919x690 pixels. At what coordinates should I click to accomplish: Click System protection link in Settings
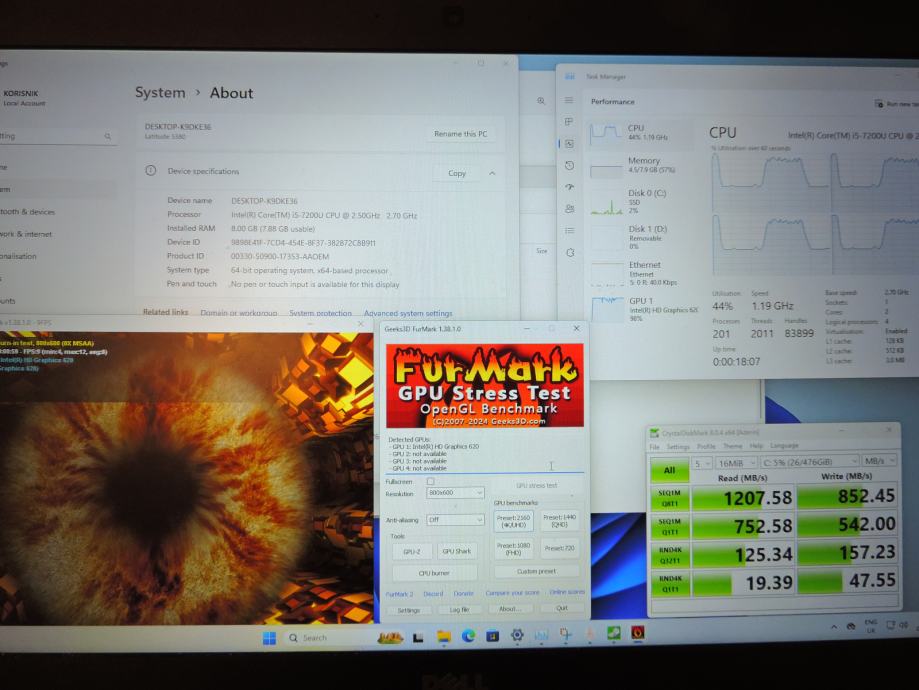click(x=320, y=313)
